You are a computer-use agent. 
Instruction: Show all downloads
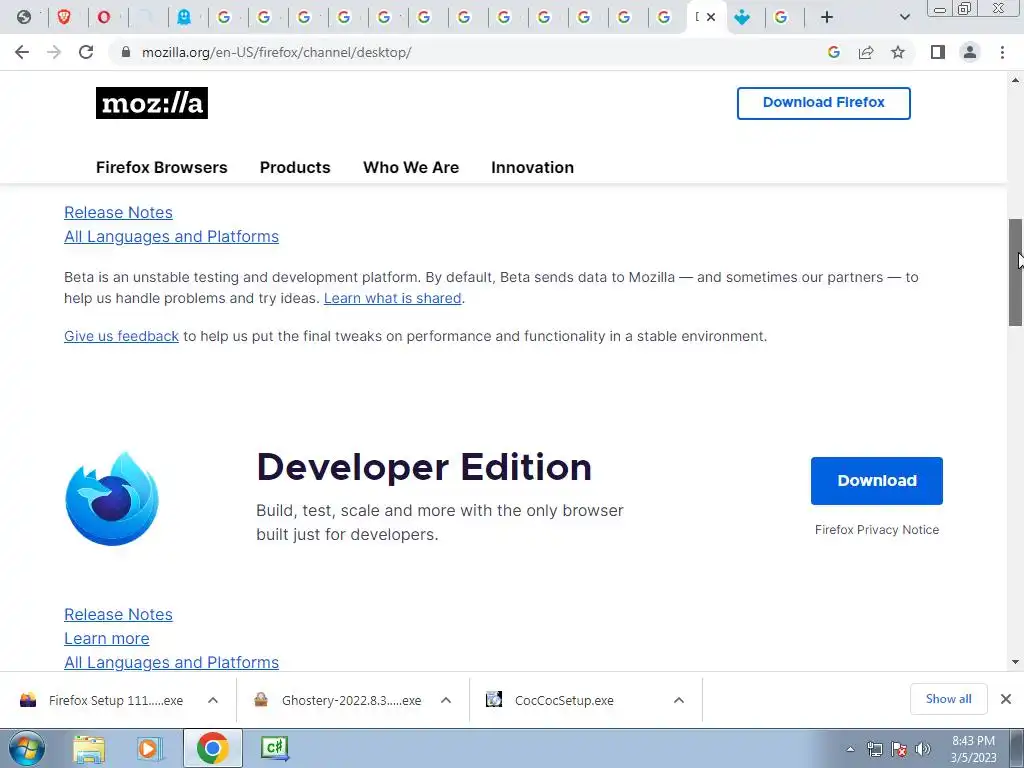pos(948,699)
